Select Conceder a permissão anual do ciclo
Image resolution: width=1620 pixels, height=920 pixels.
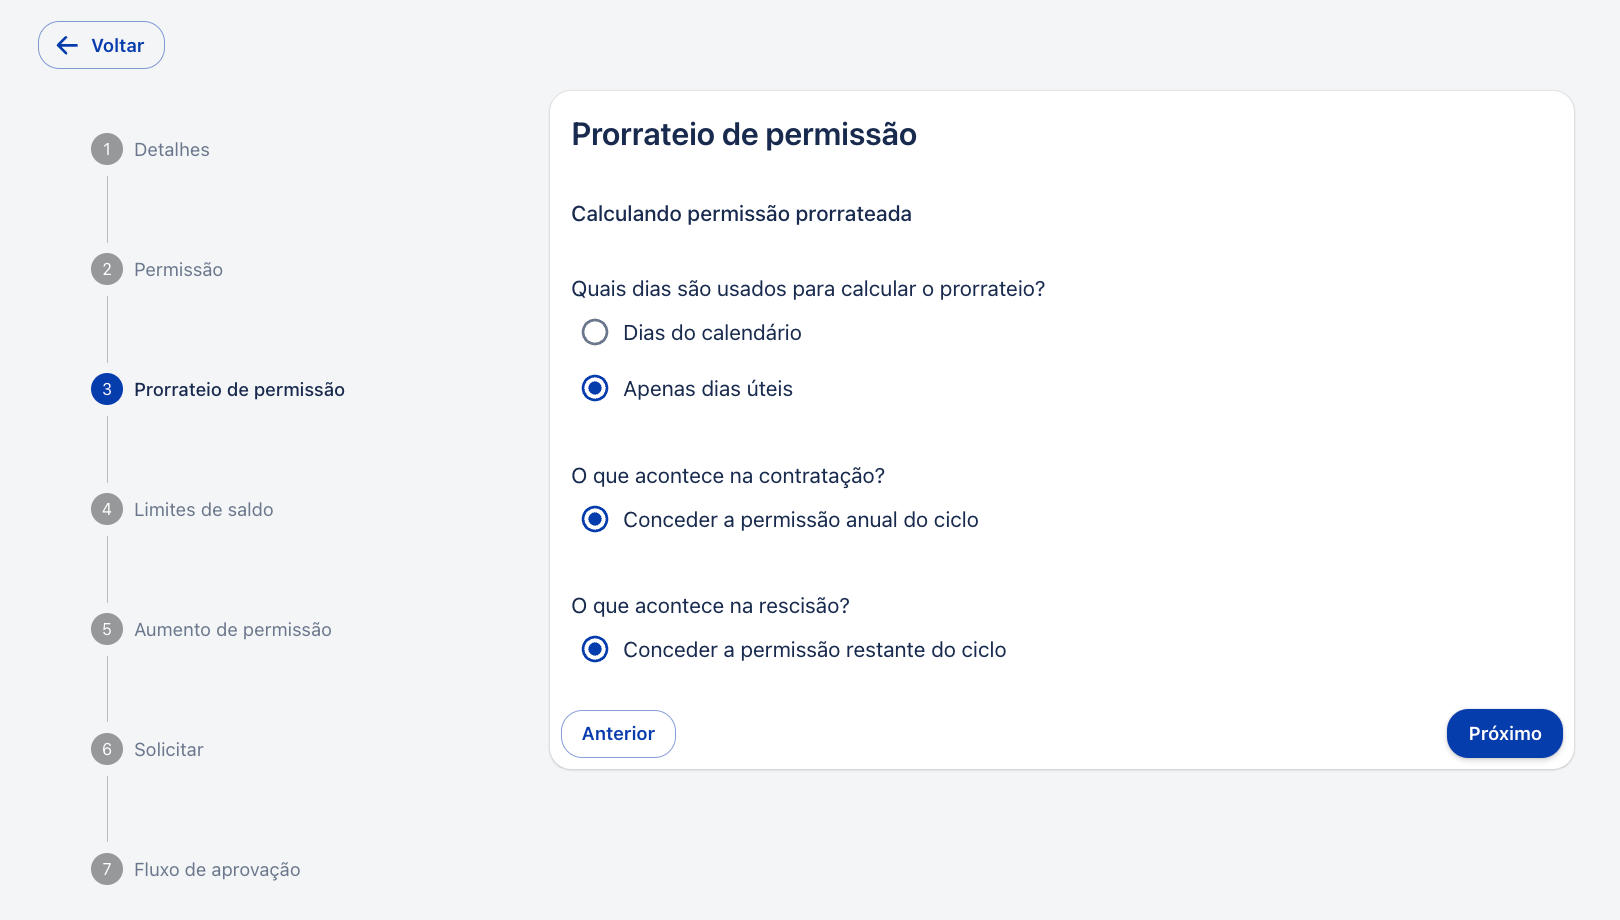point(595,519)
